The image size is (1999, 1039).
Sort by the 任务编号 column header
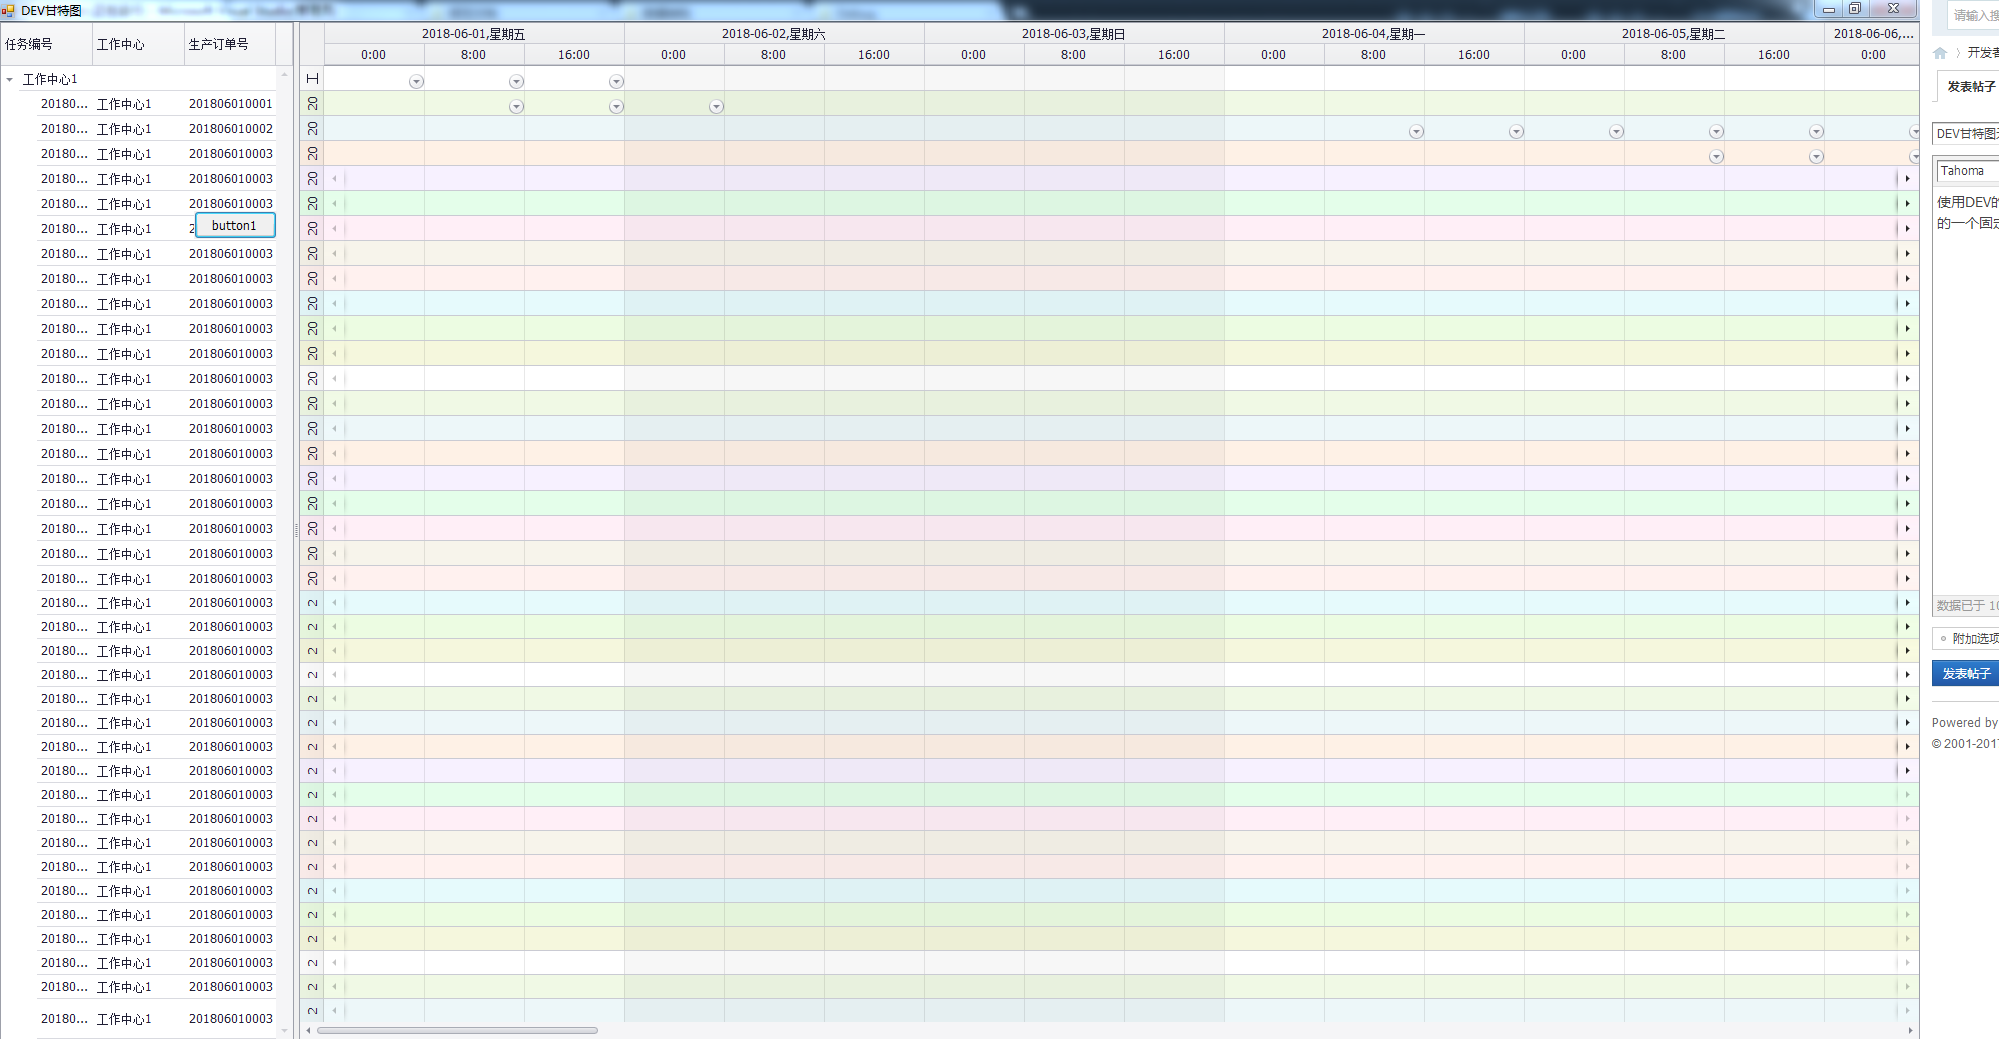coord(45,44)
